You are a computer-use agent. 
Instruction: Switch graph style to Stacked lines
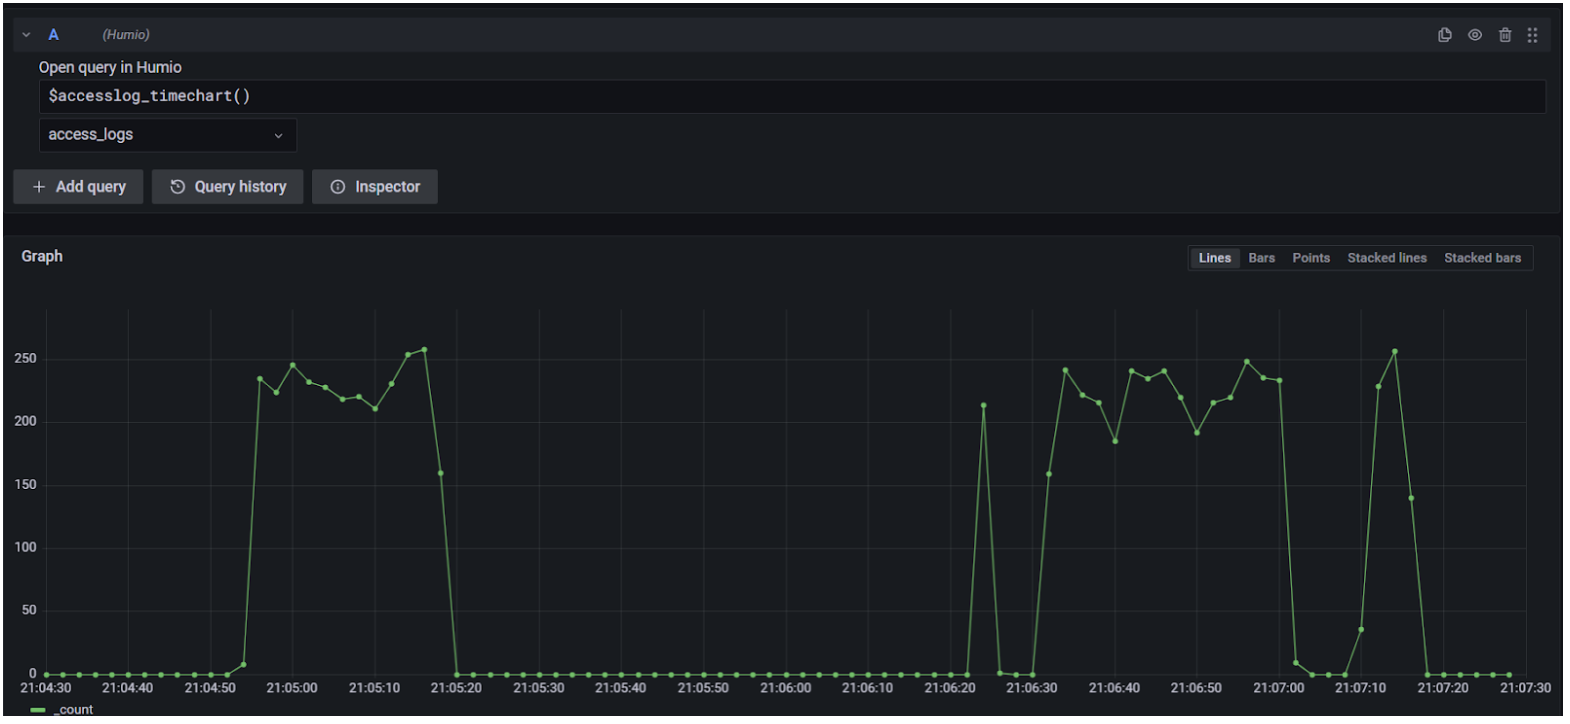(x=1386, y=258)
